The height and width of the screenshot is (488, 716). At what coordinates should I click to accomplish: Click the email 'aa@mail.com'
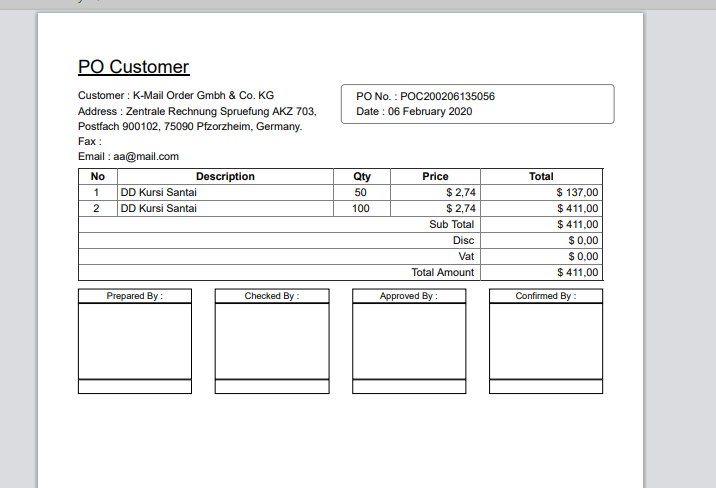146,157
